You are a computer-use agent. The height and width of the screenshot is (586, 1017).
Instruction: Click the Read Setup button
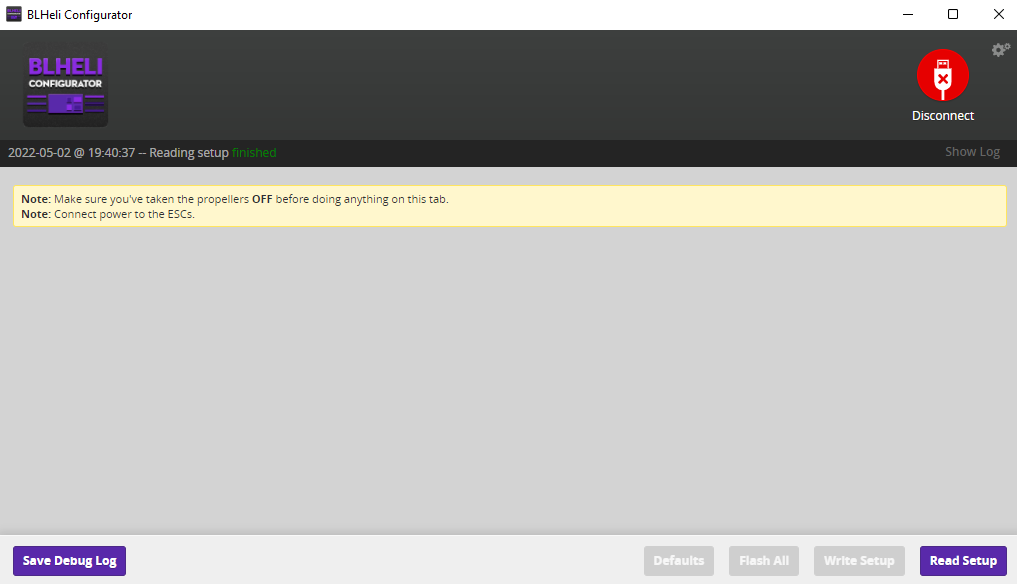[963, 561]
